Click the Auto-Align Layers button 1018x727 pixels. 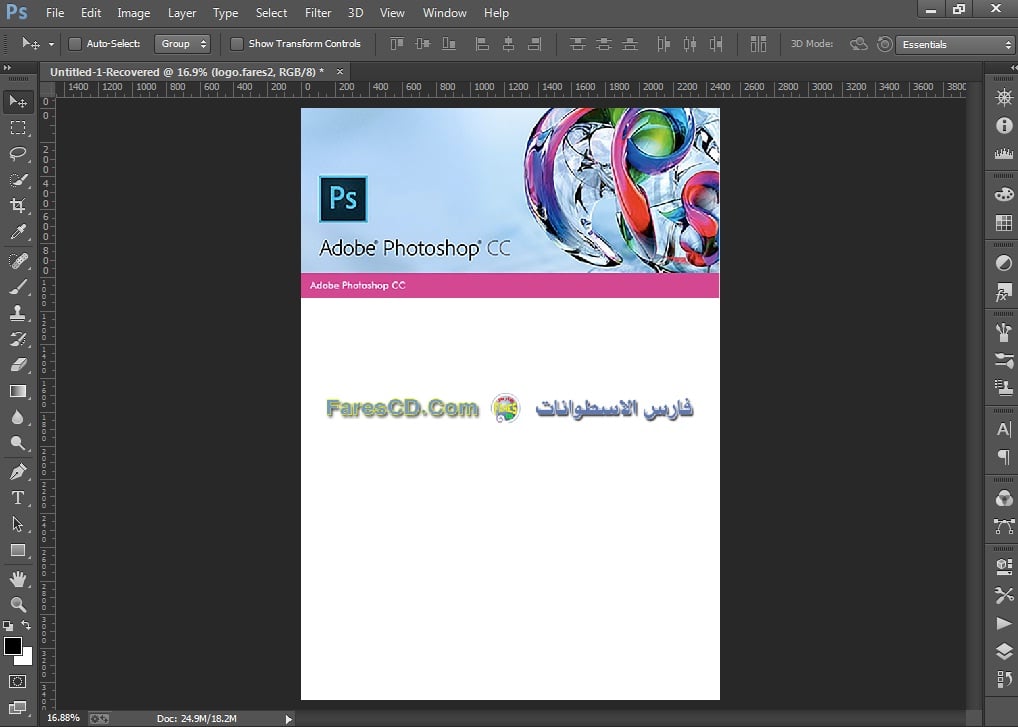click(758, 43)
